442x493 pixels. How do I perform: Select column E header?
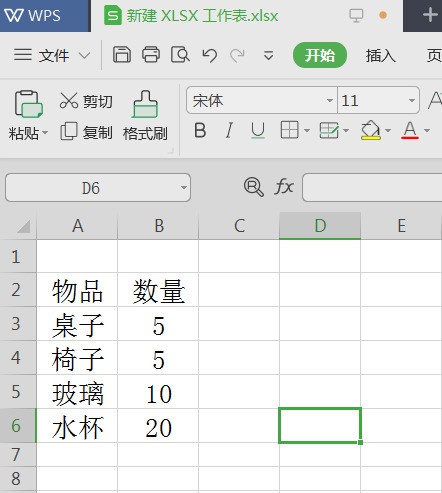pos(401,226)
